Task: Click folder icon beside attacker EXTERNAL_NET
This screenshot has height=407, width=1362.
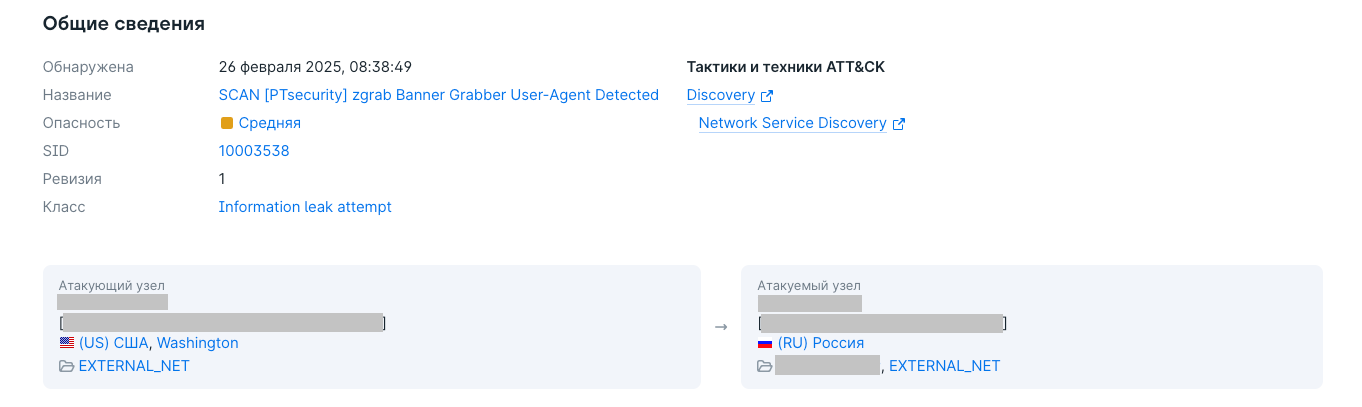Action: point(66,366)
